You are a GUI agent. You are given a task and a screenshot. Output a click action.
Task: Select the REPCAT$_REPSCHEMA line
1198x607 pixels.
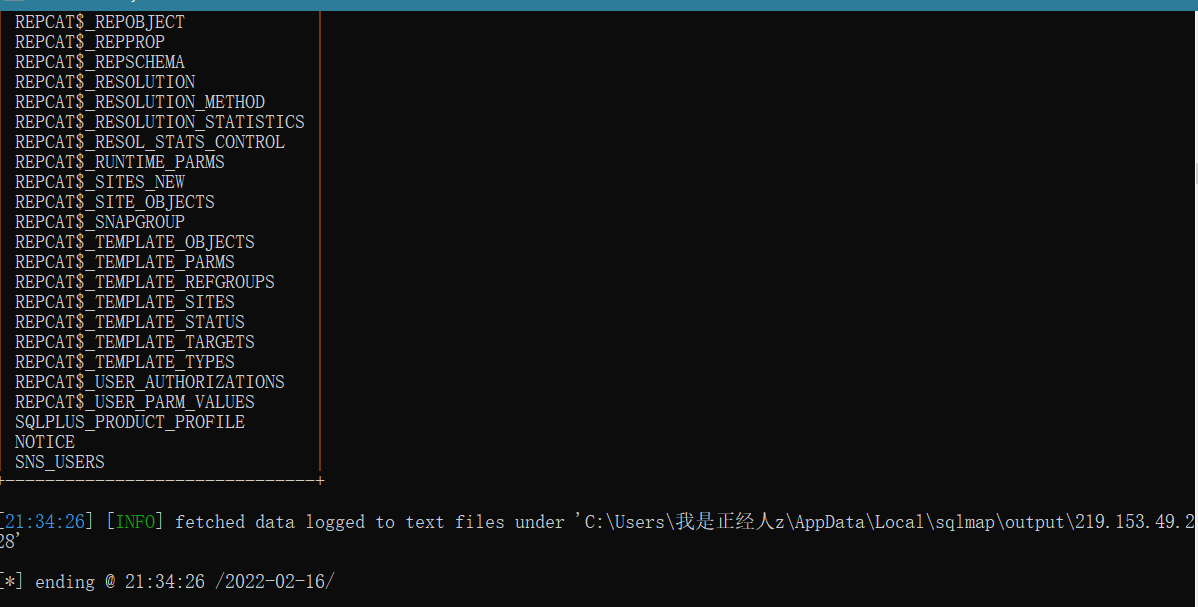pyautogui.click(x=100, y=62)
